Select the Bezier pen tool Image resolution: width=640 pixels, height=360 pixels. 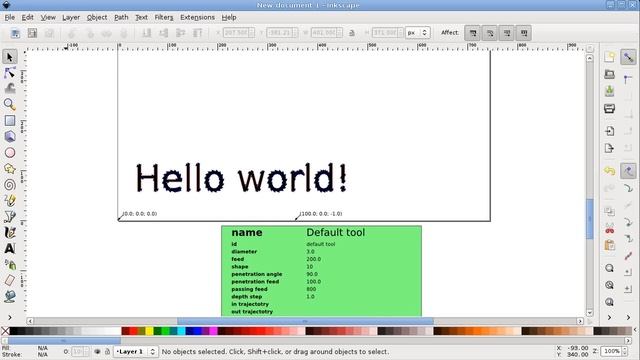click(x=10, y=216)
